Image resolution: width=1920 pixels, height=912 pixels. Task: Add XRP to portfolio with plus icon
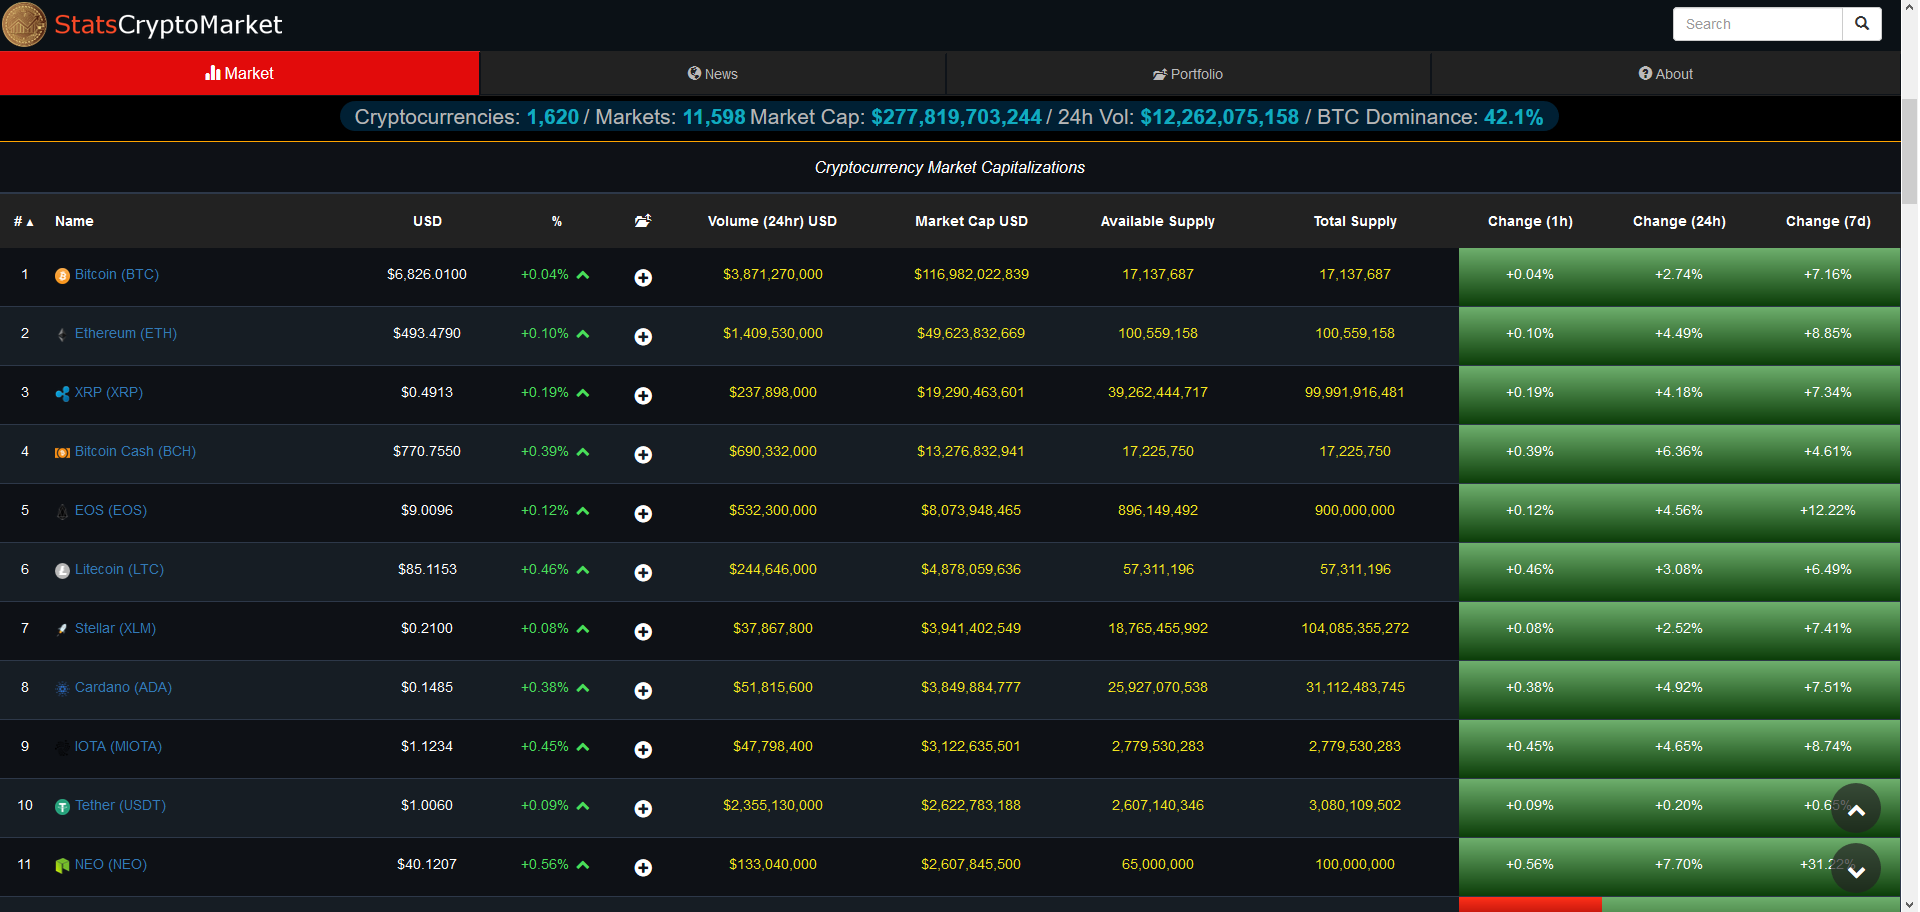[x=643, y=395]
